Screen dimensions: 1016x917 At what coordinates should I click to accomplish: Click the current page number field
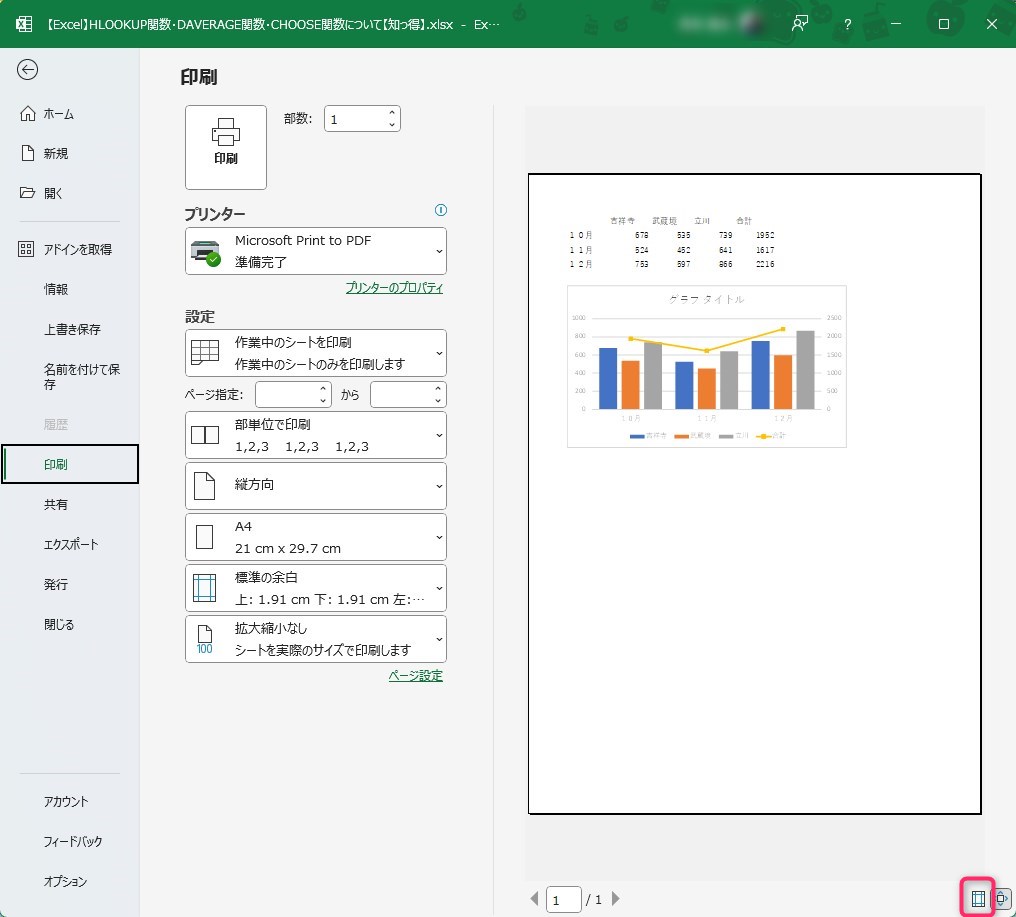coord(564,900)
